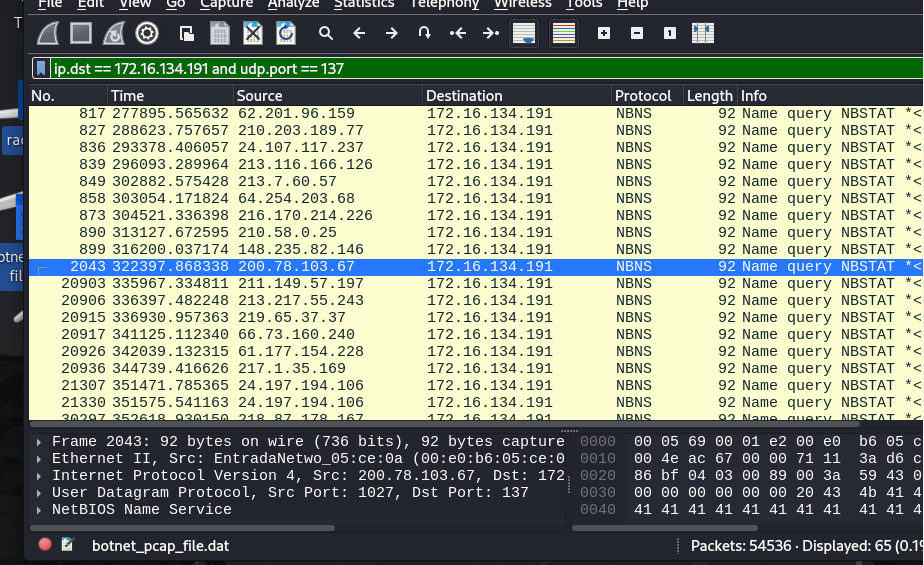Viewport: 924px width, 565px height.
Task: Expand the NetBIOS Name Service section
Action: coord(39,510)
